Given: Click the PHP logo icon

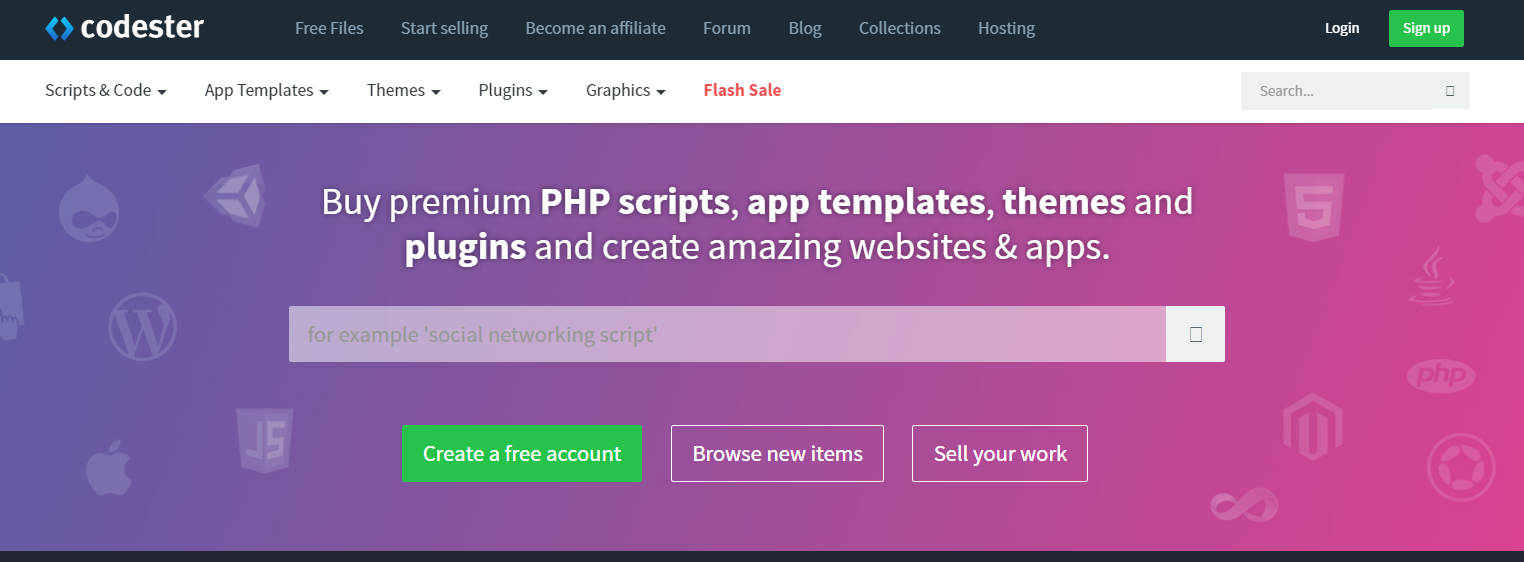Looking at the screenshot, I should 1441,376.
